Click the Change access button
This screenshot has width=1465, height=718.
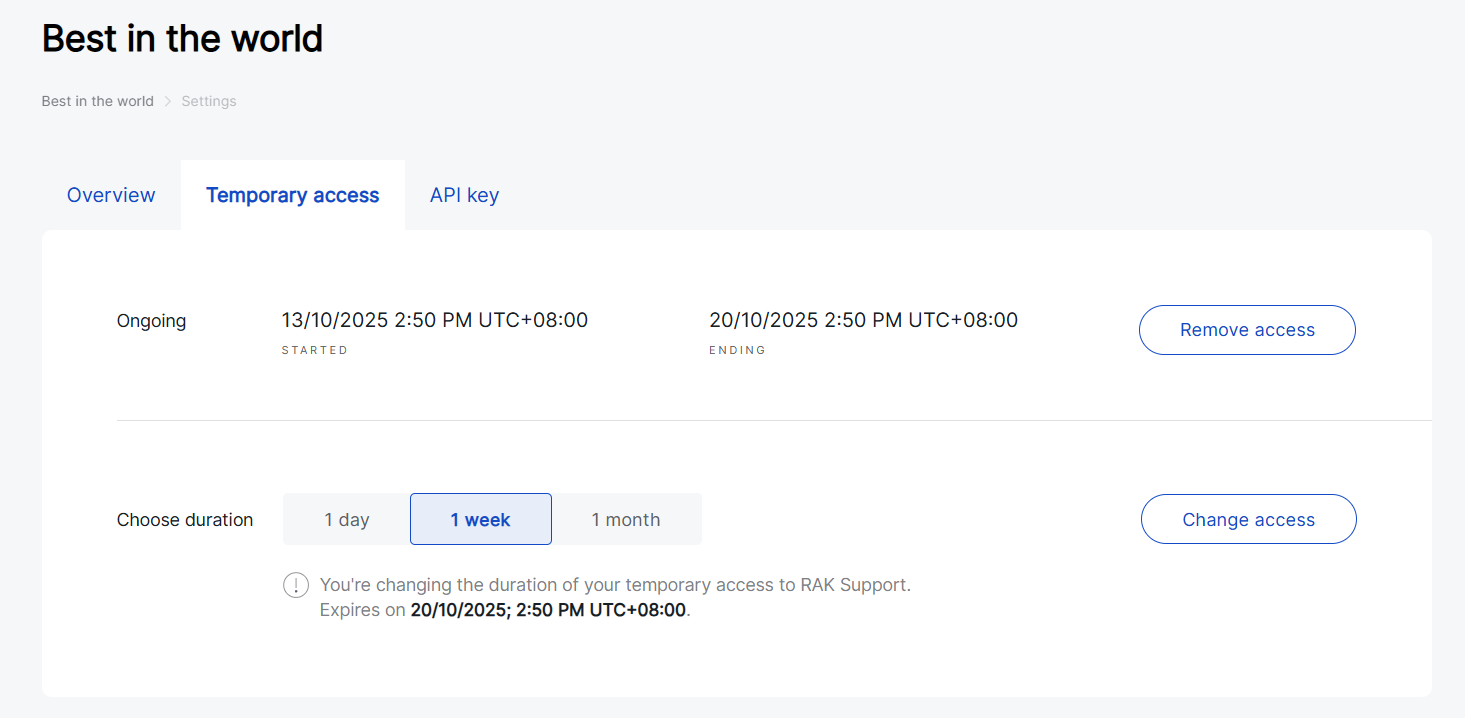[x=1248, y=520]
